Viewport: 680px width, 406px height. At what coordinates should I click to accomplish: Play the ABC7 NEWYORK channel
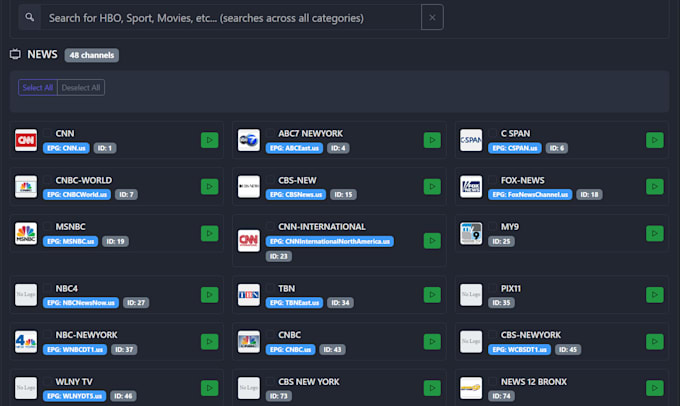[432, 140]
